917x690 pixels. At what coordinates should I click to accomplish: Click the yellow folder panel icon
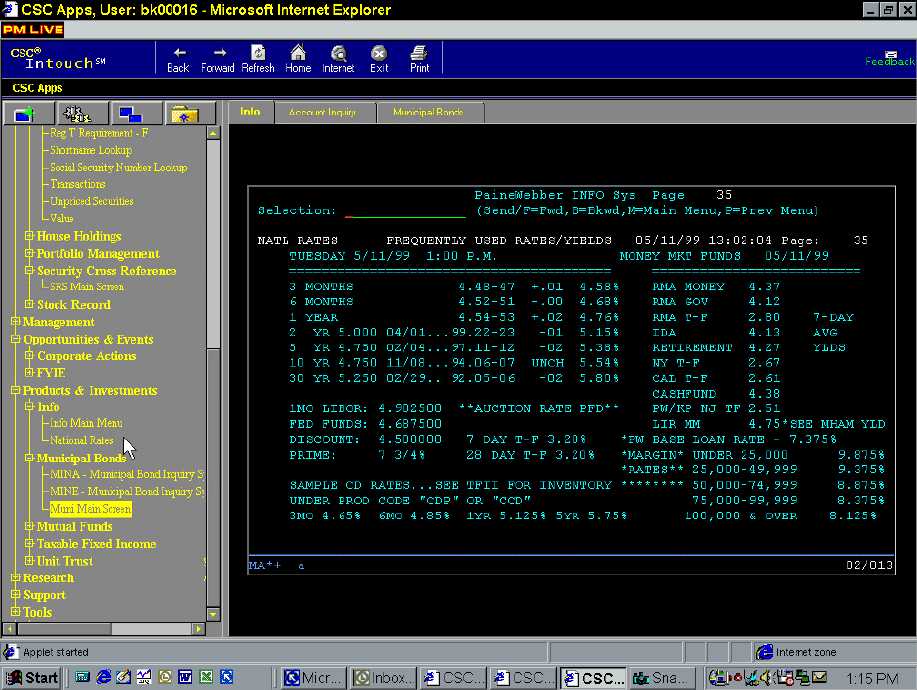pyautogui.click(x=189, y=113)
